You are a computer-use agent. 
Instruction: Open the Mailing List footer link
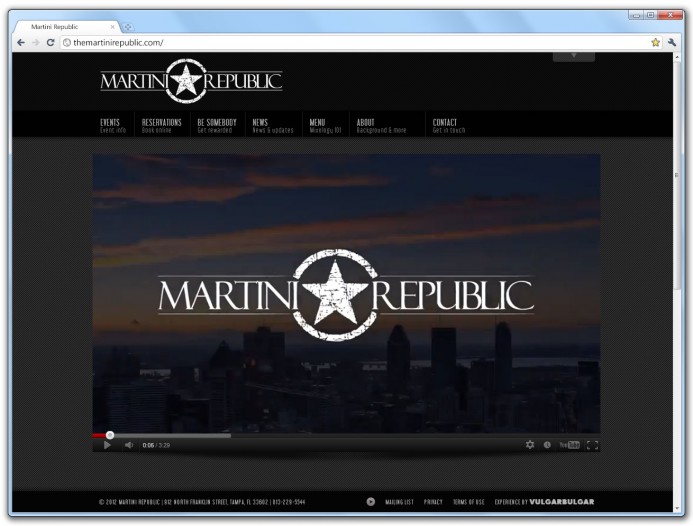pos(400,502)
